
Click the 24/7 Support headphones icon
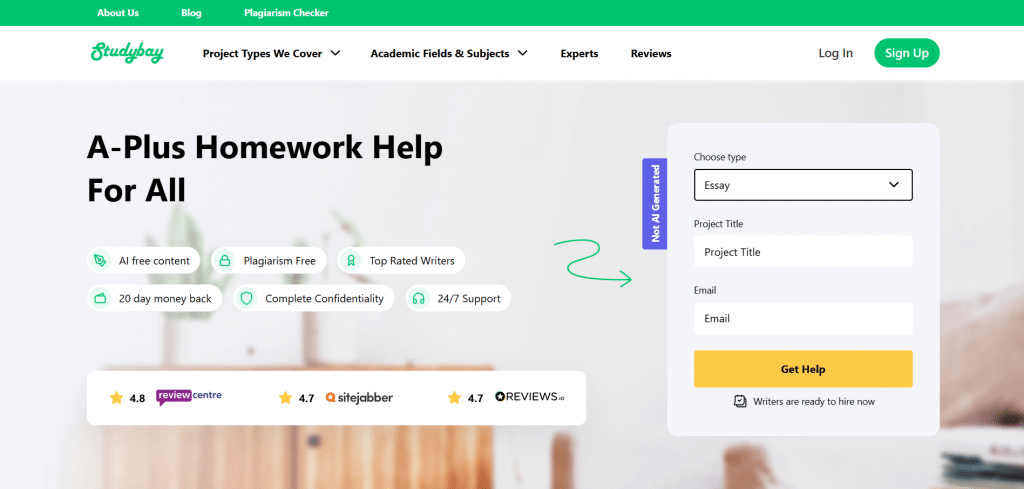(419, 298)
